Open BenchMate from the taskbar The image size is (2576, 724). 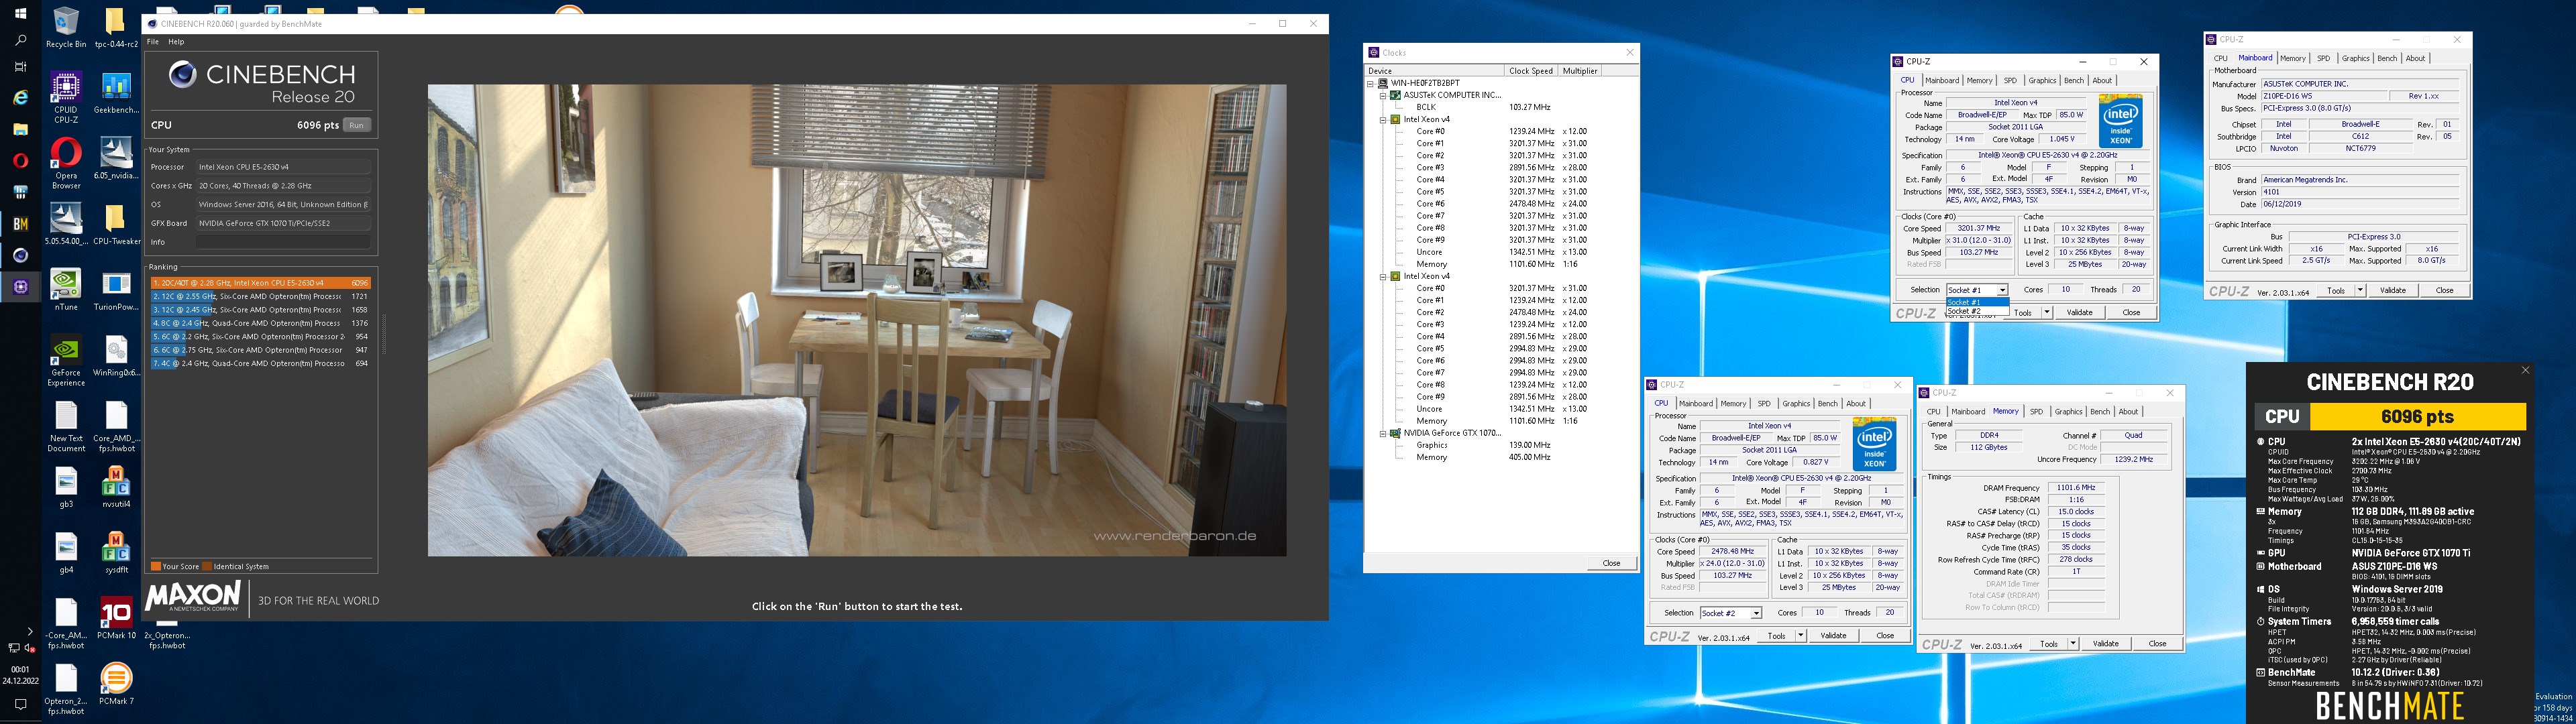(x=20, y=224)
